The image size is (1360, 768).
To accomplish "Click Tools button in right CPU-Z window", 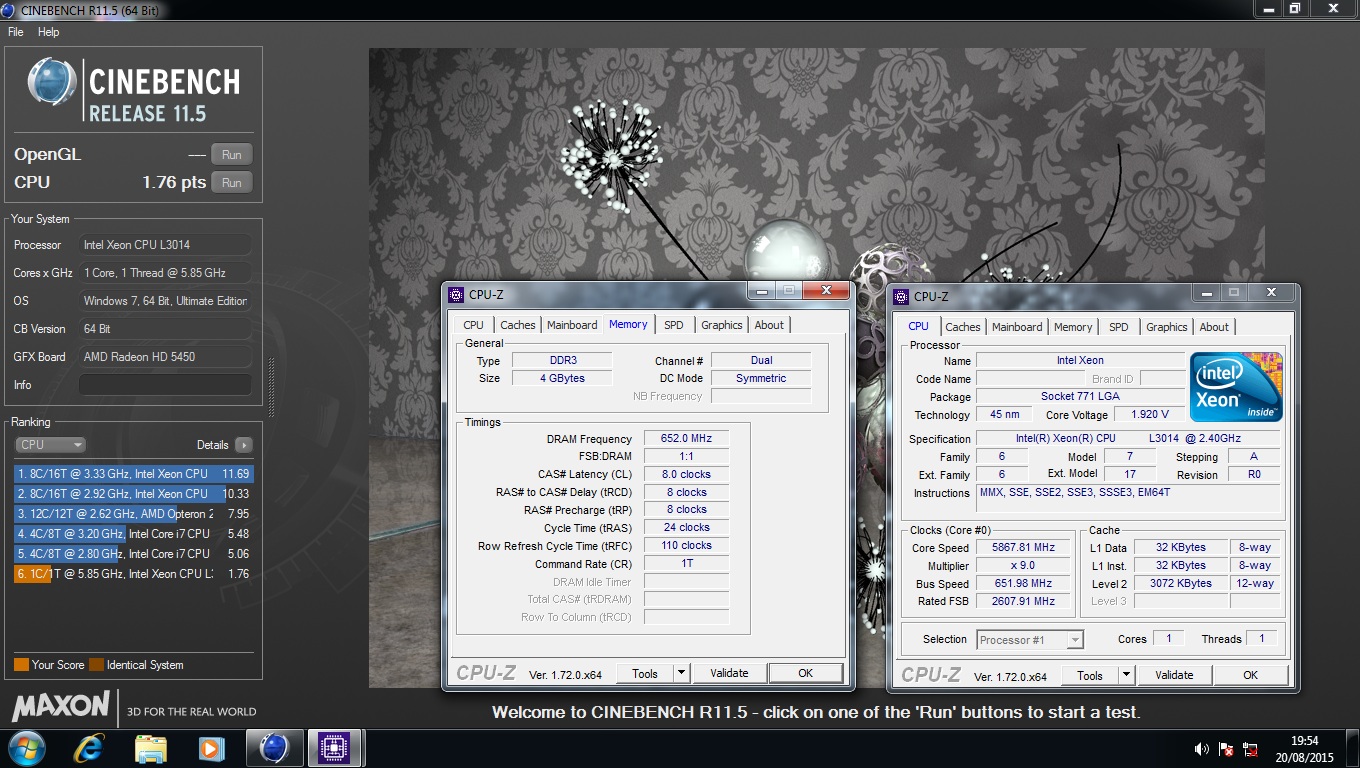I will pyautogui.click(x=1090, y=675).
